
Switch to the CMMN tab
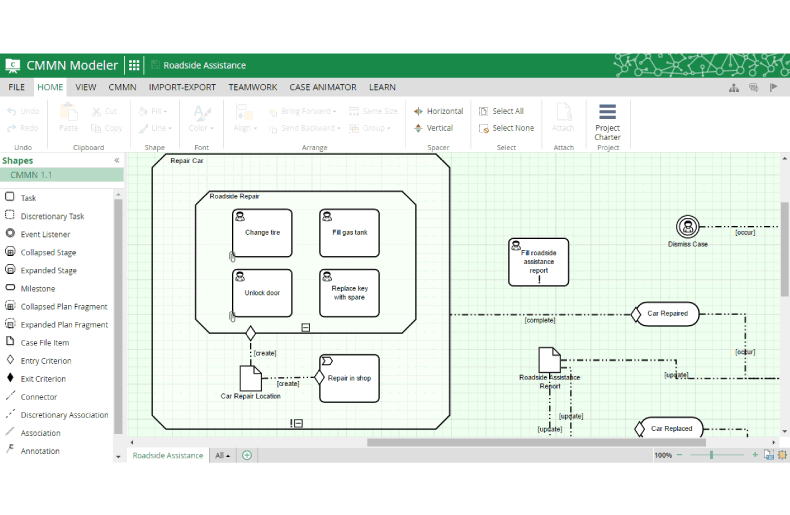[x=122, y=87]
